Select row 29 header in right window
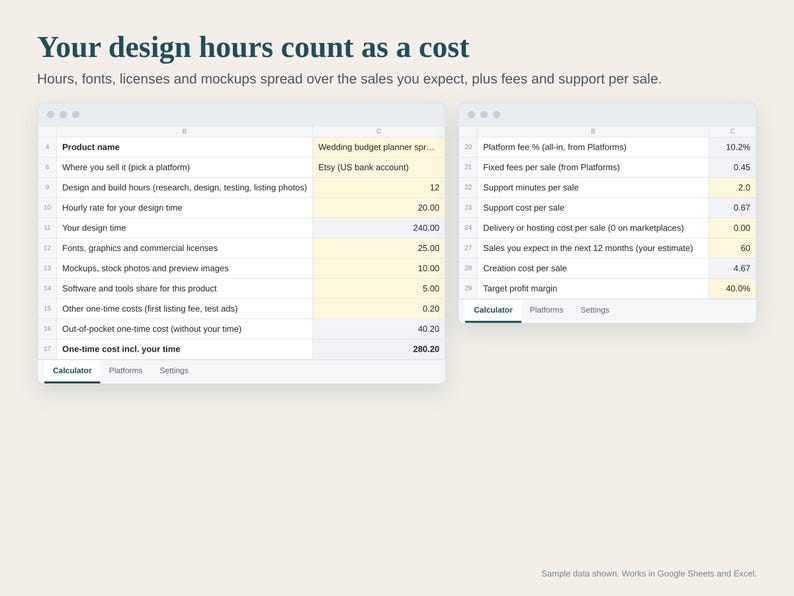Image resolution: width=794 pixels, height=596 pixels. click(x=468, y=289)
